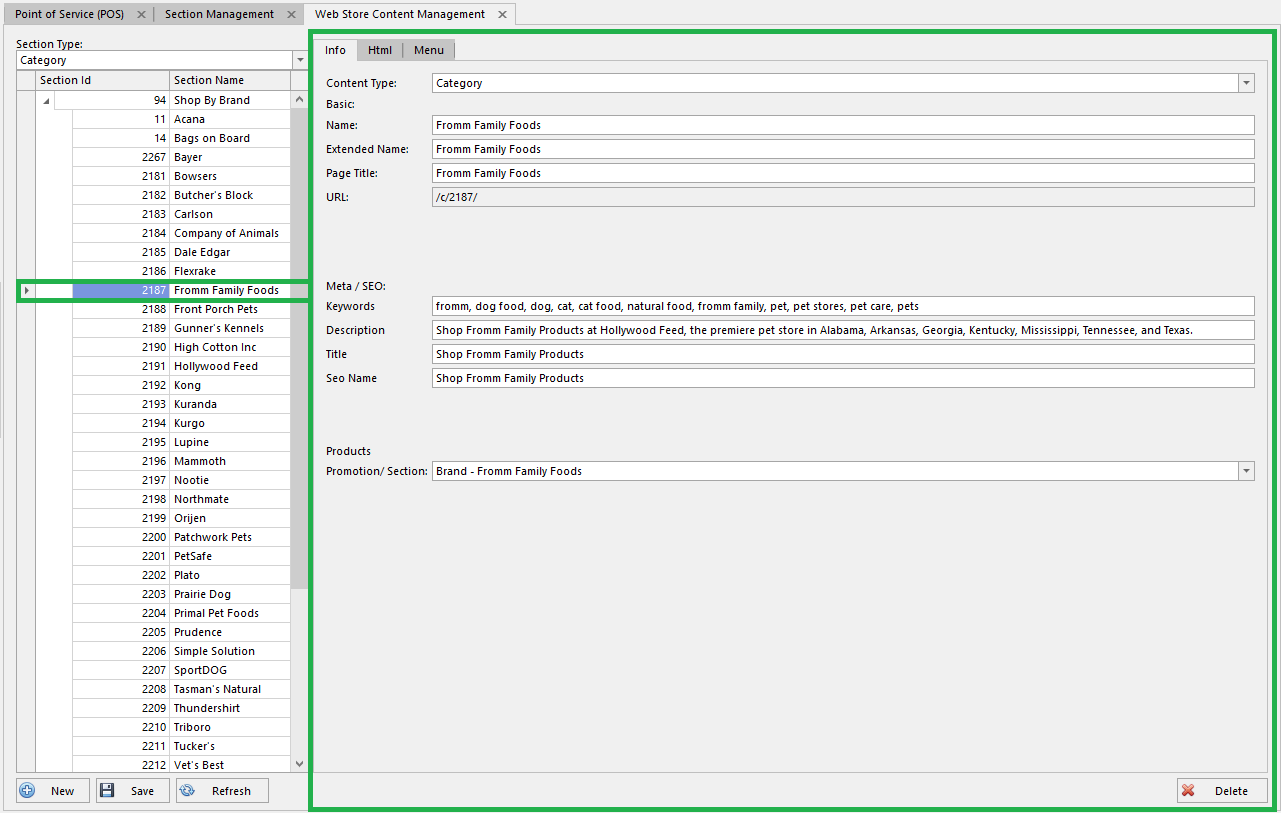Click the New button's plus icon

27,790
